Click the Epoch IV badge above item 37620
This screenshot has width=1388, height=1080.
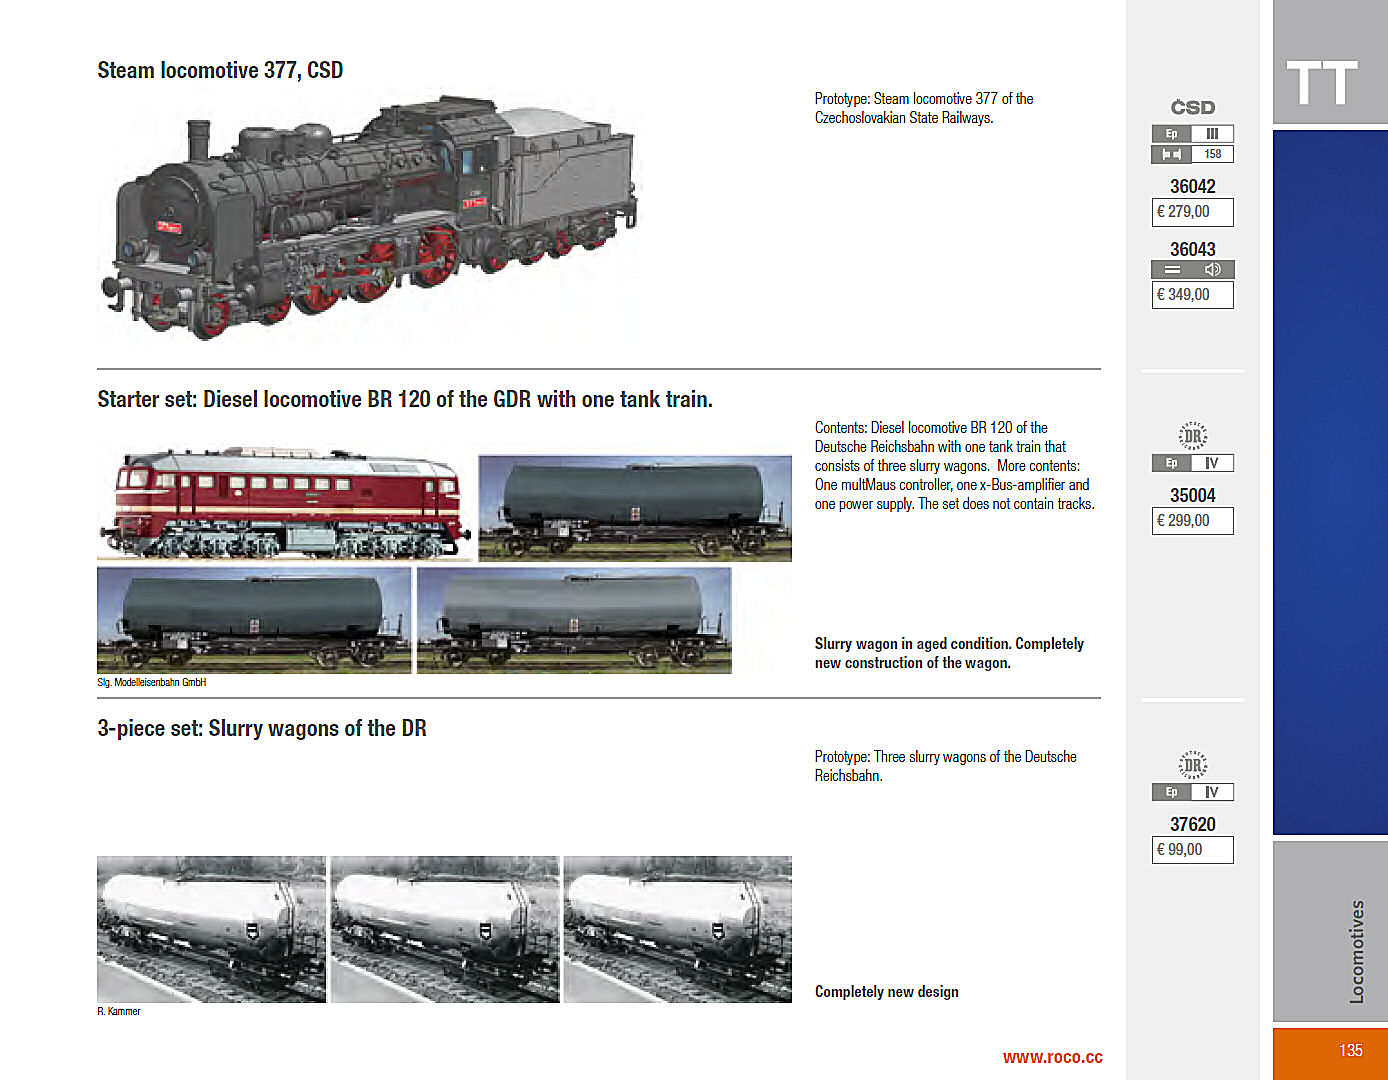(1192, 792)
